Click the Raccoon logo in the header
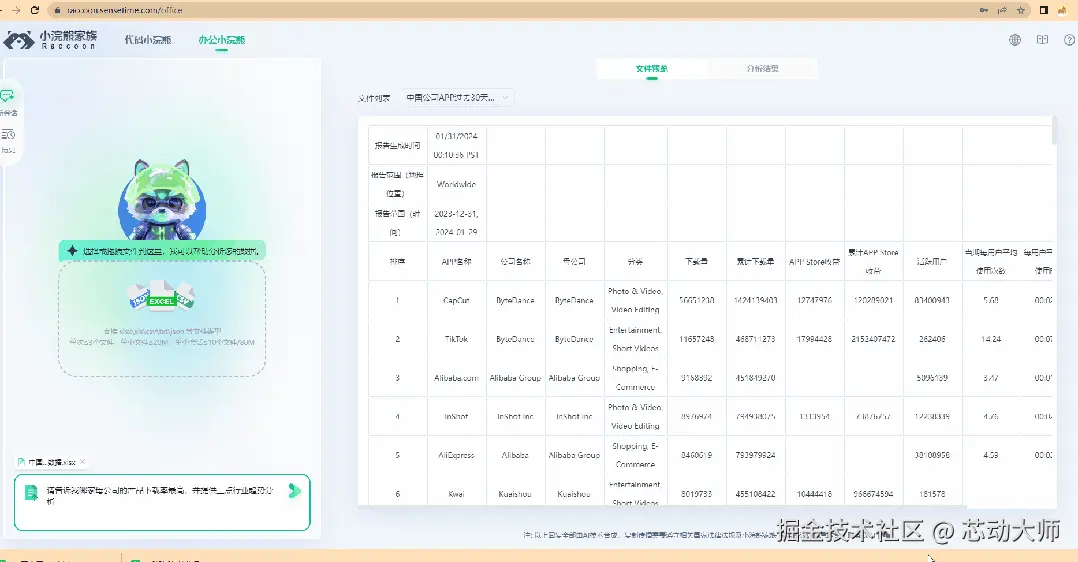Screen dimensions: 1078x562 tap(50, 40)
